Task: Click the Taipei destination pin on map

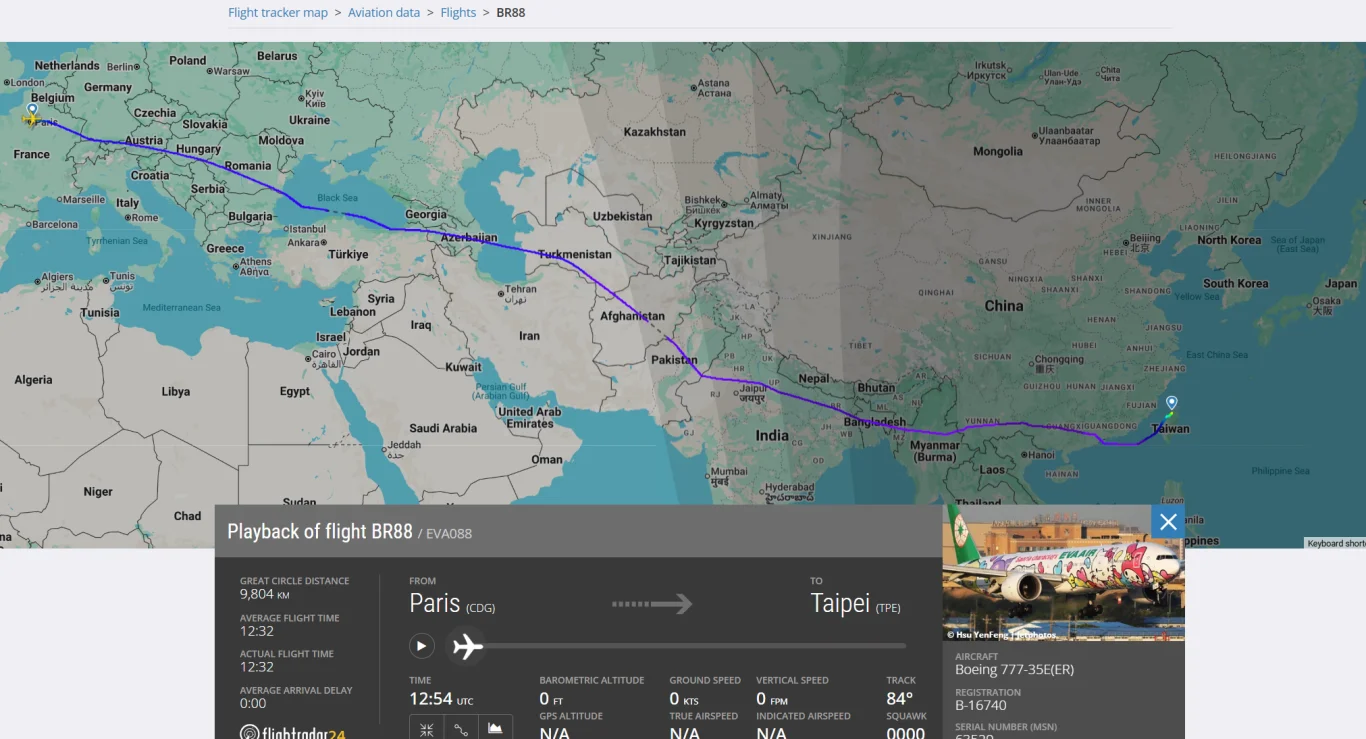Action: (1171, 403)
